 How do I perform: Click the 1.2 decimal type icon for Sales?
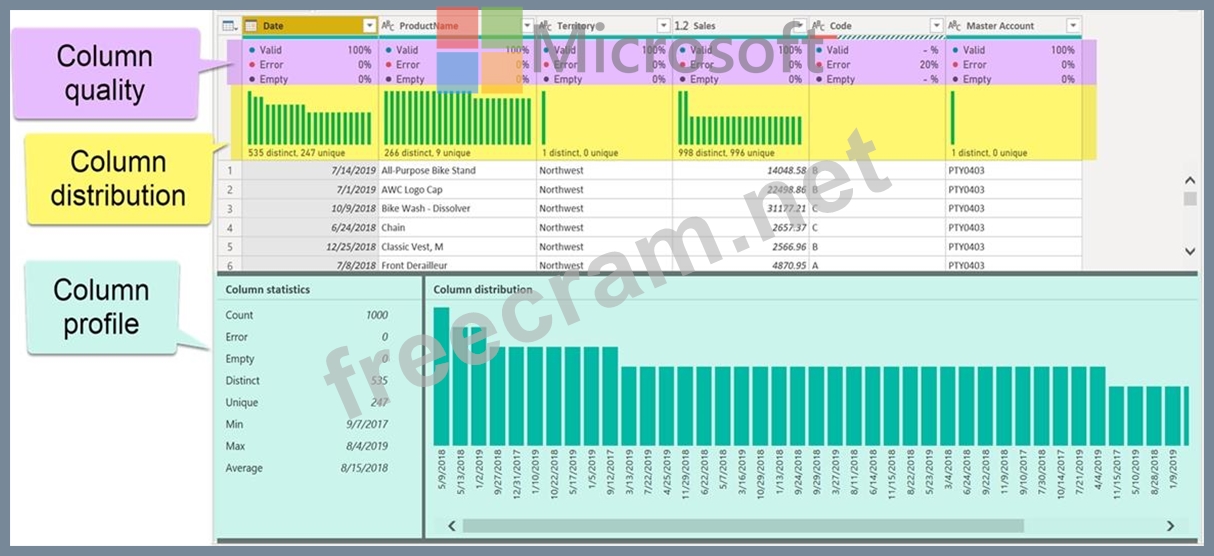(681, 26)
